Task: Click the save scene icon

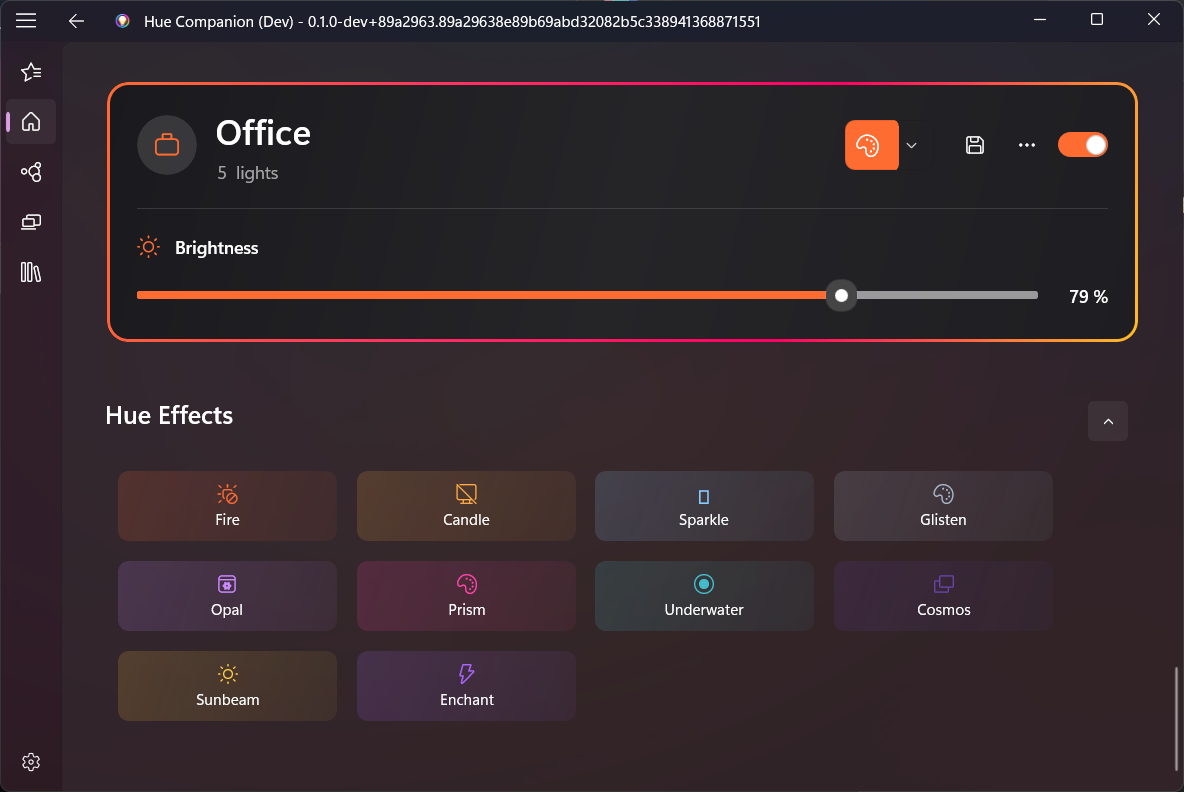Action: (x=975, y=145)
